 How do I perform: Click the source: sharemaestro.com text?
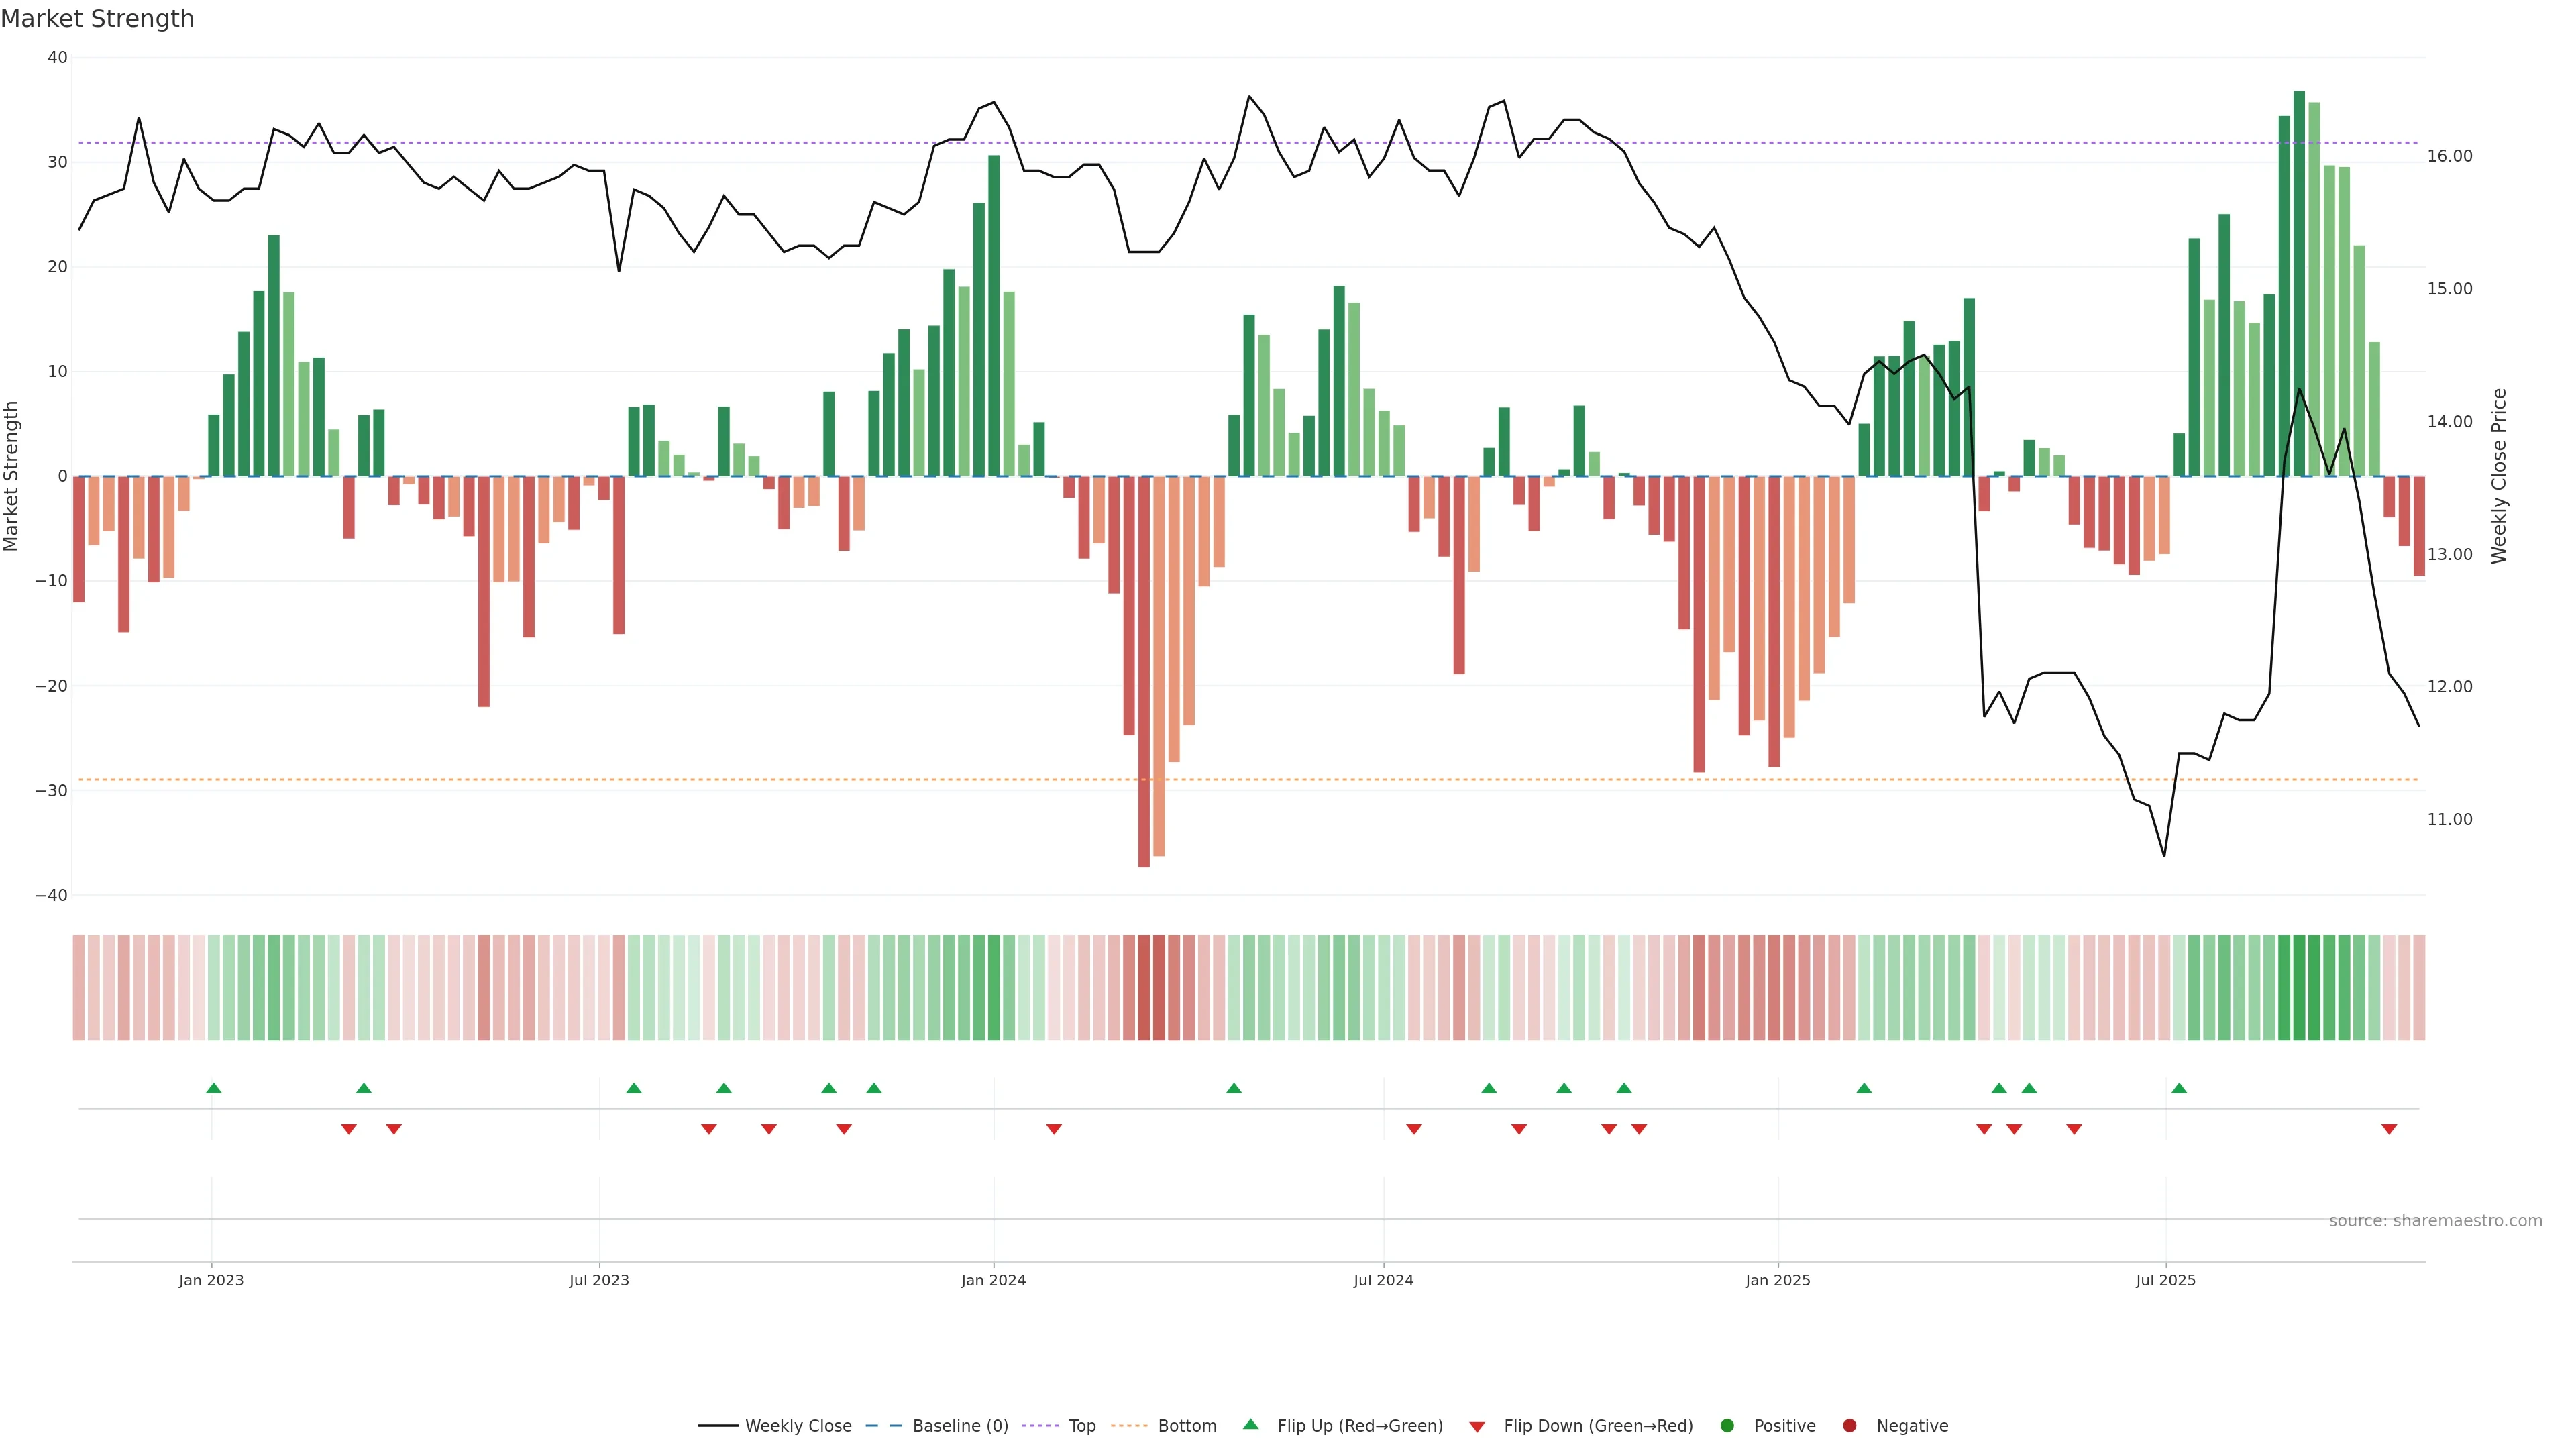(x=2435, y=1220)
